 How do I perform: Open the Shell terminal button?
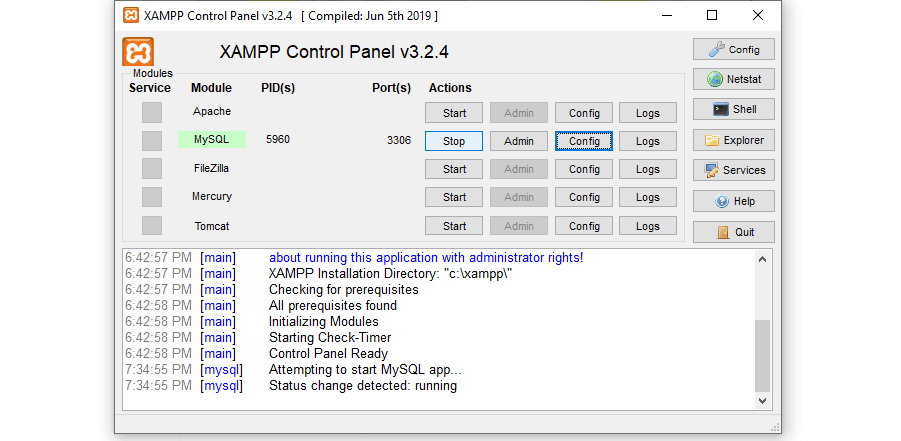(x=733, y=109)
